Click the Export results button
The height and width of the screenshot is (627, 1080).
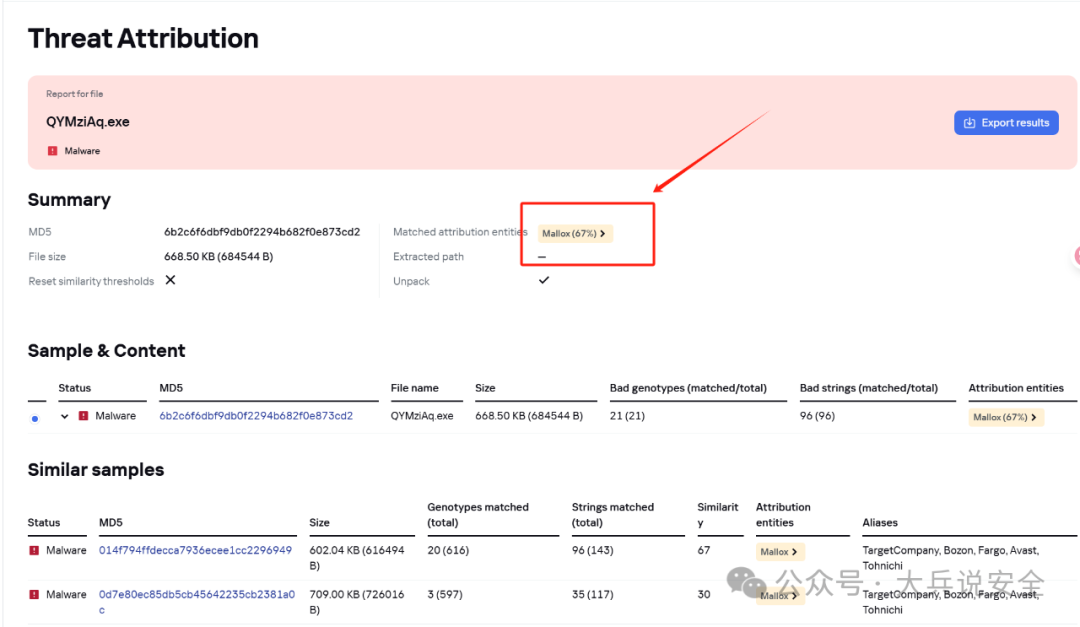pos(1005,123)
